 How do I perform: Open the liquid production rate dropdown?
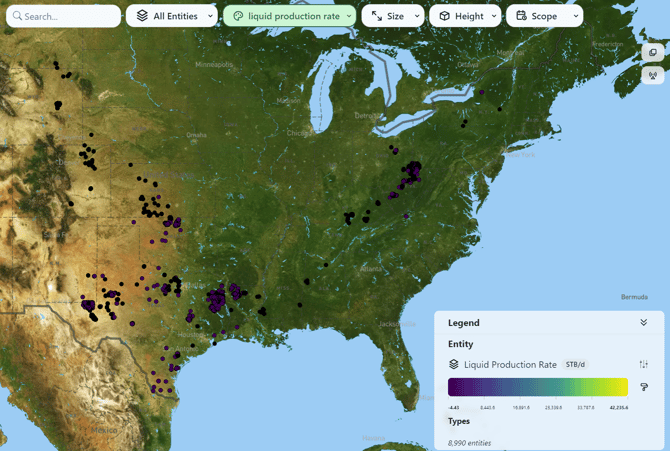tap(349, 16)
